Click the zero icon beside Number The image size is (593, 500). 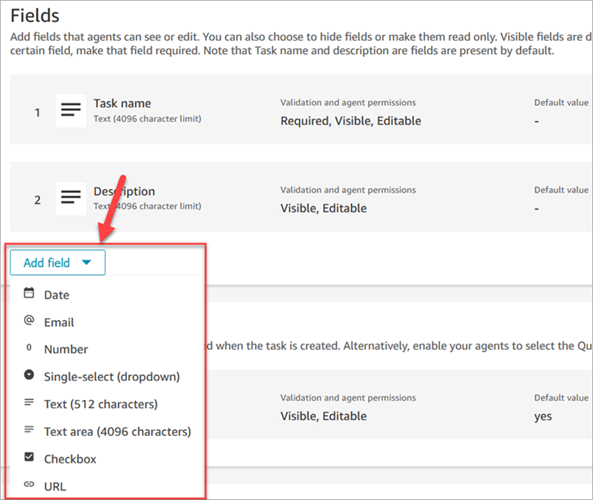(29, 347)
